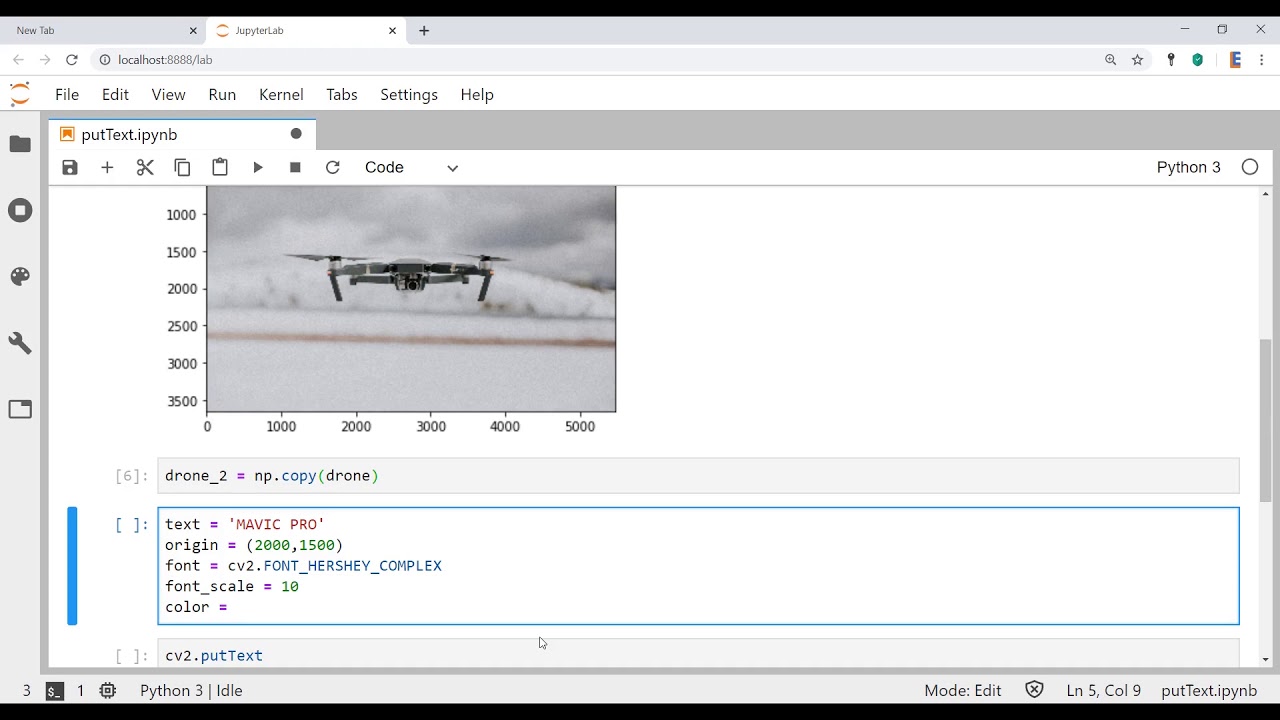Click the Python 3 kernel name button
The width and height of the screenshot is (1280, 720).
tap(1188, 167)
